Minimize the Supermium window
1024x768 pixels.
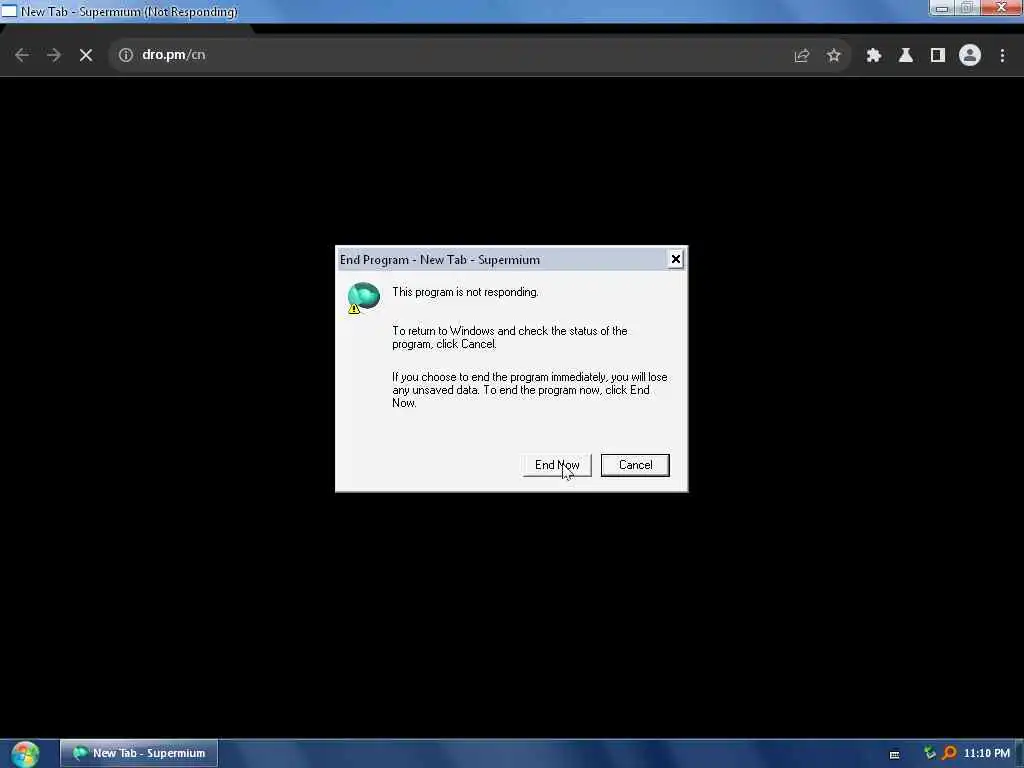pos(942,8)
